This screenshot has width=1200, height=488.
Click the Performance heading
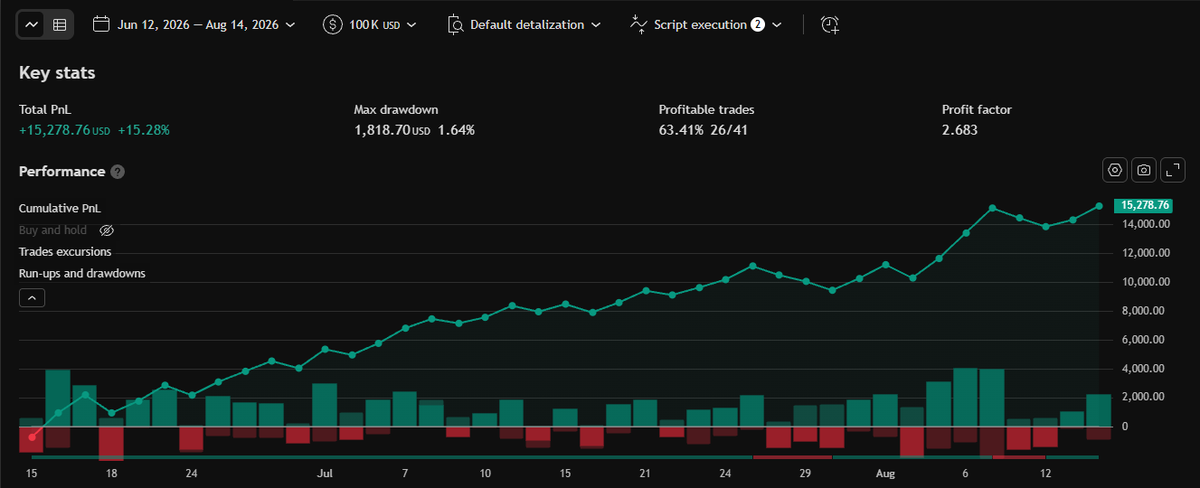click(x=62, y=171)
